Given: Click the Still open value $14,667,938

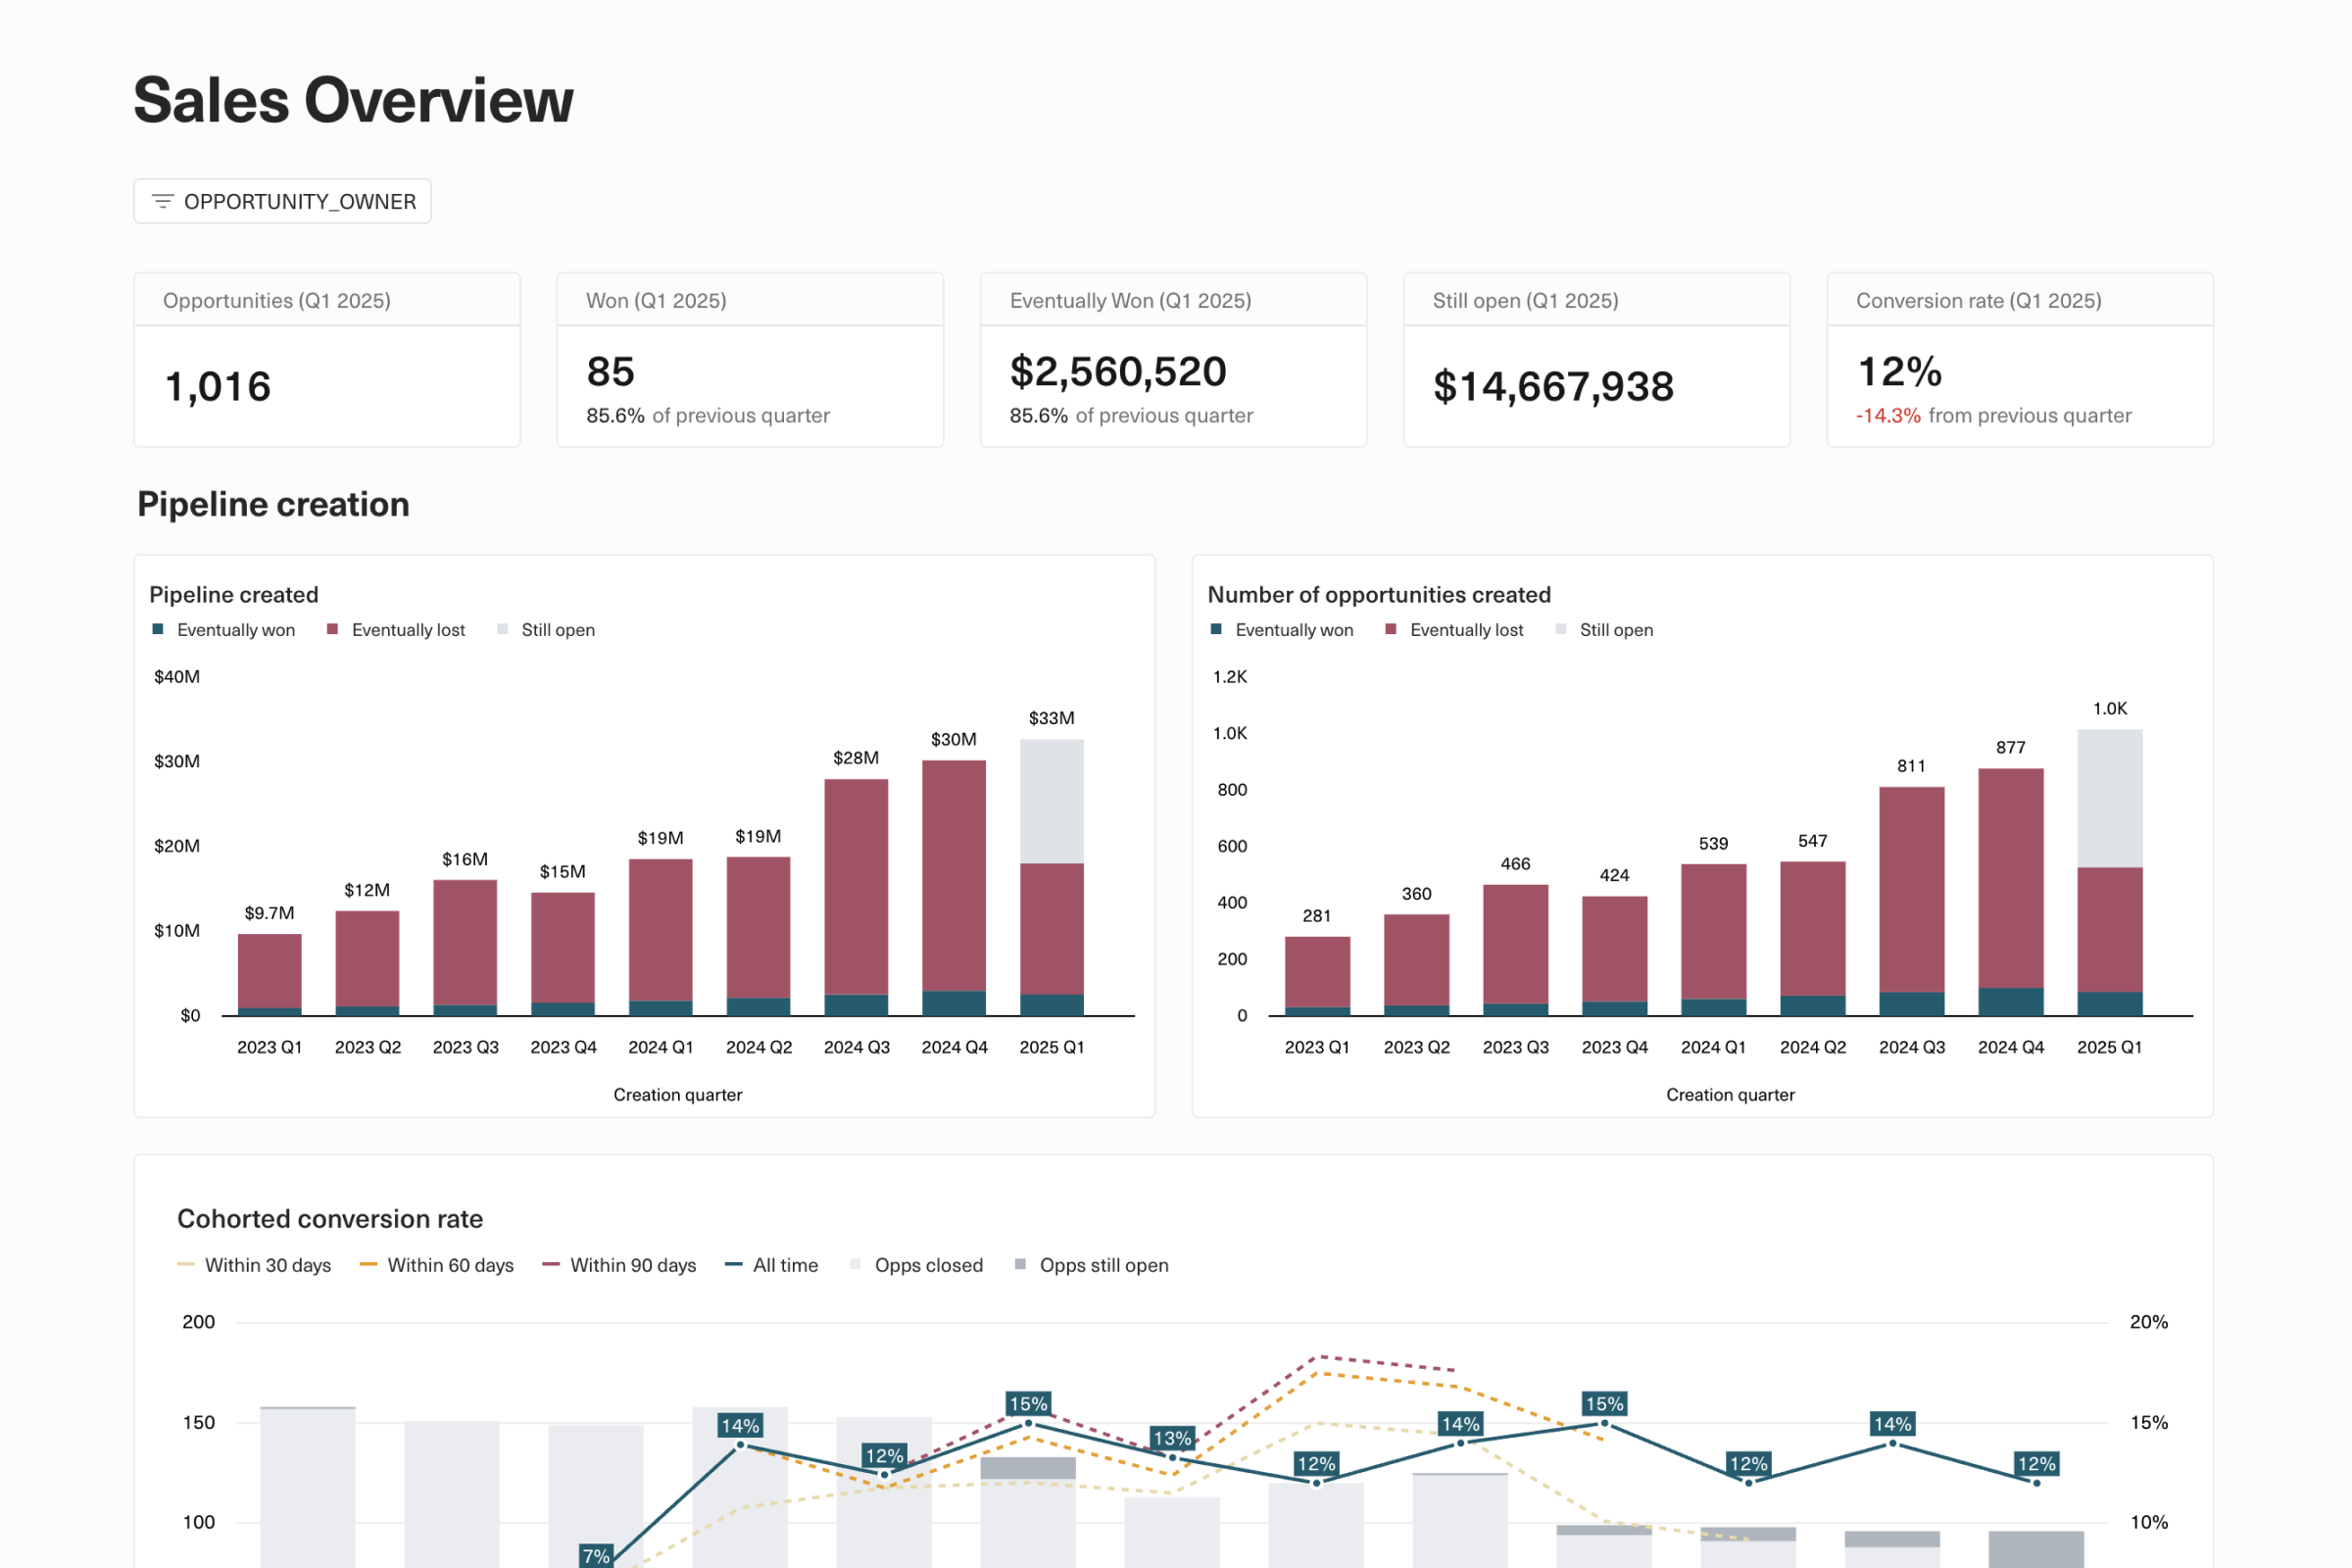Looking at the screenshot, I should [x=1553, y=387].
